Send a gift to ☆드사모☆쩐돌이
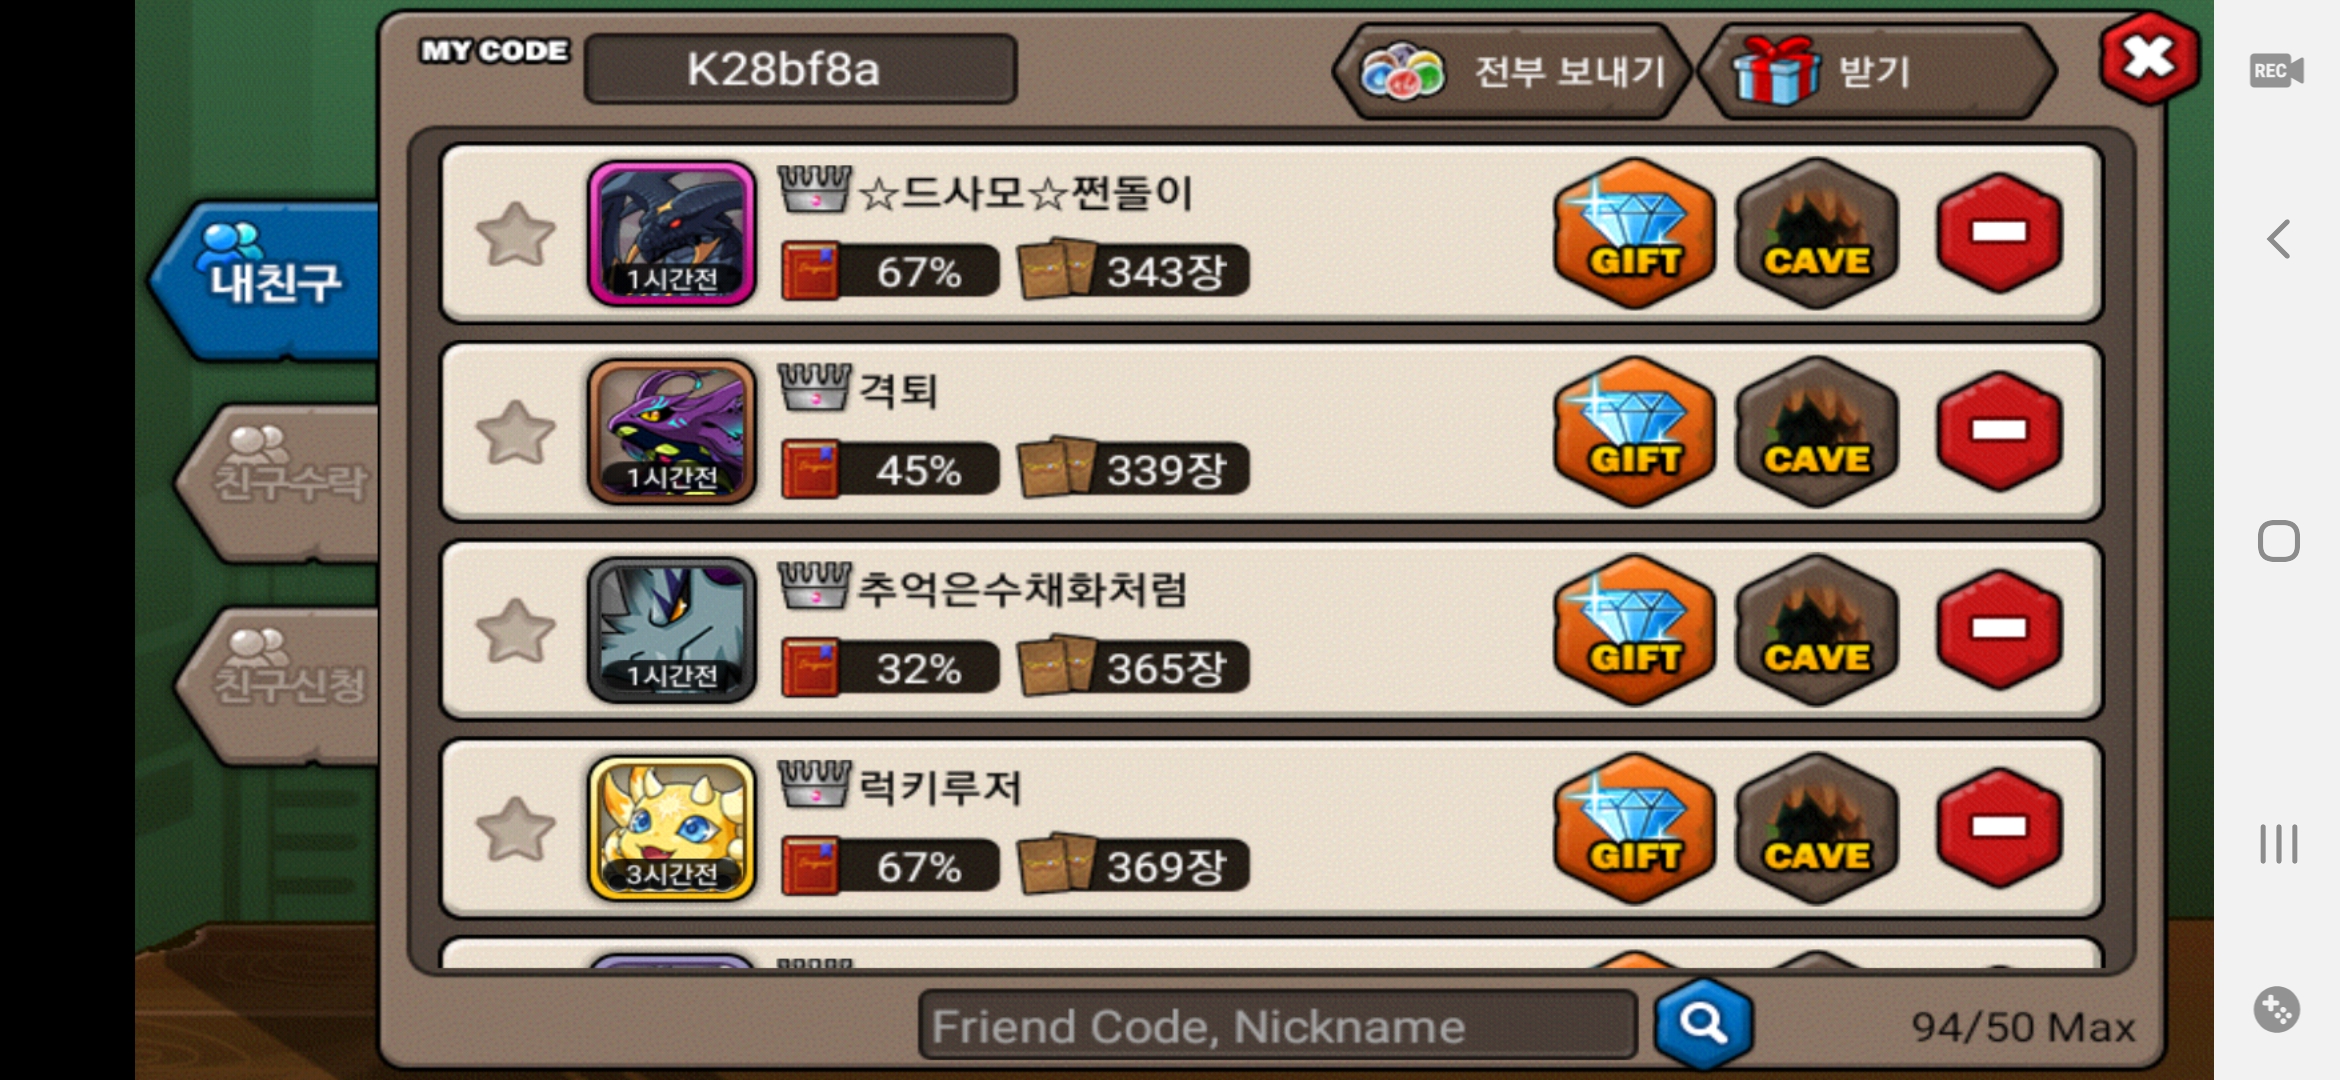This screenshot has height=1080, width=2340. tap(1634, 233)
